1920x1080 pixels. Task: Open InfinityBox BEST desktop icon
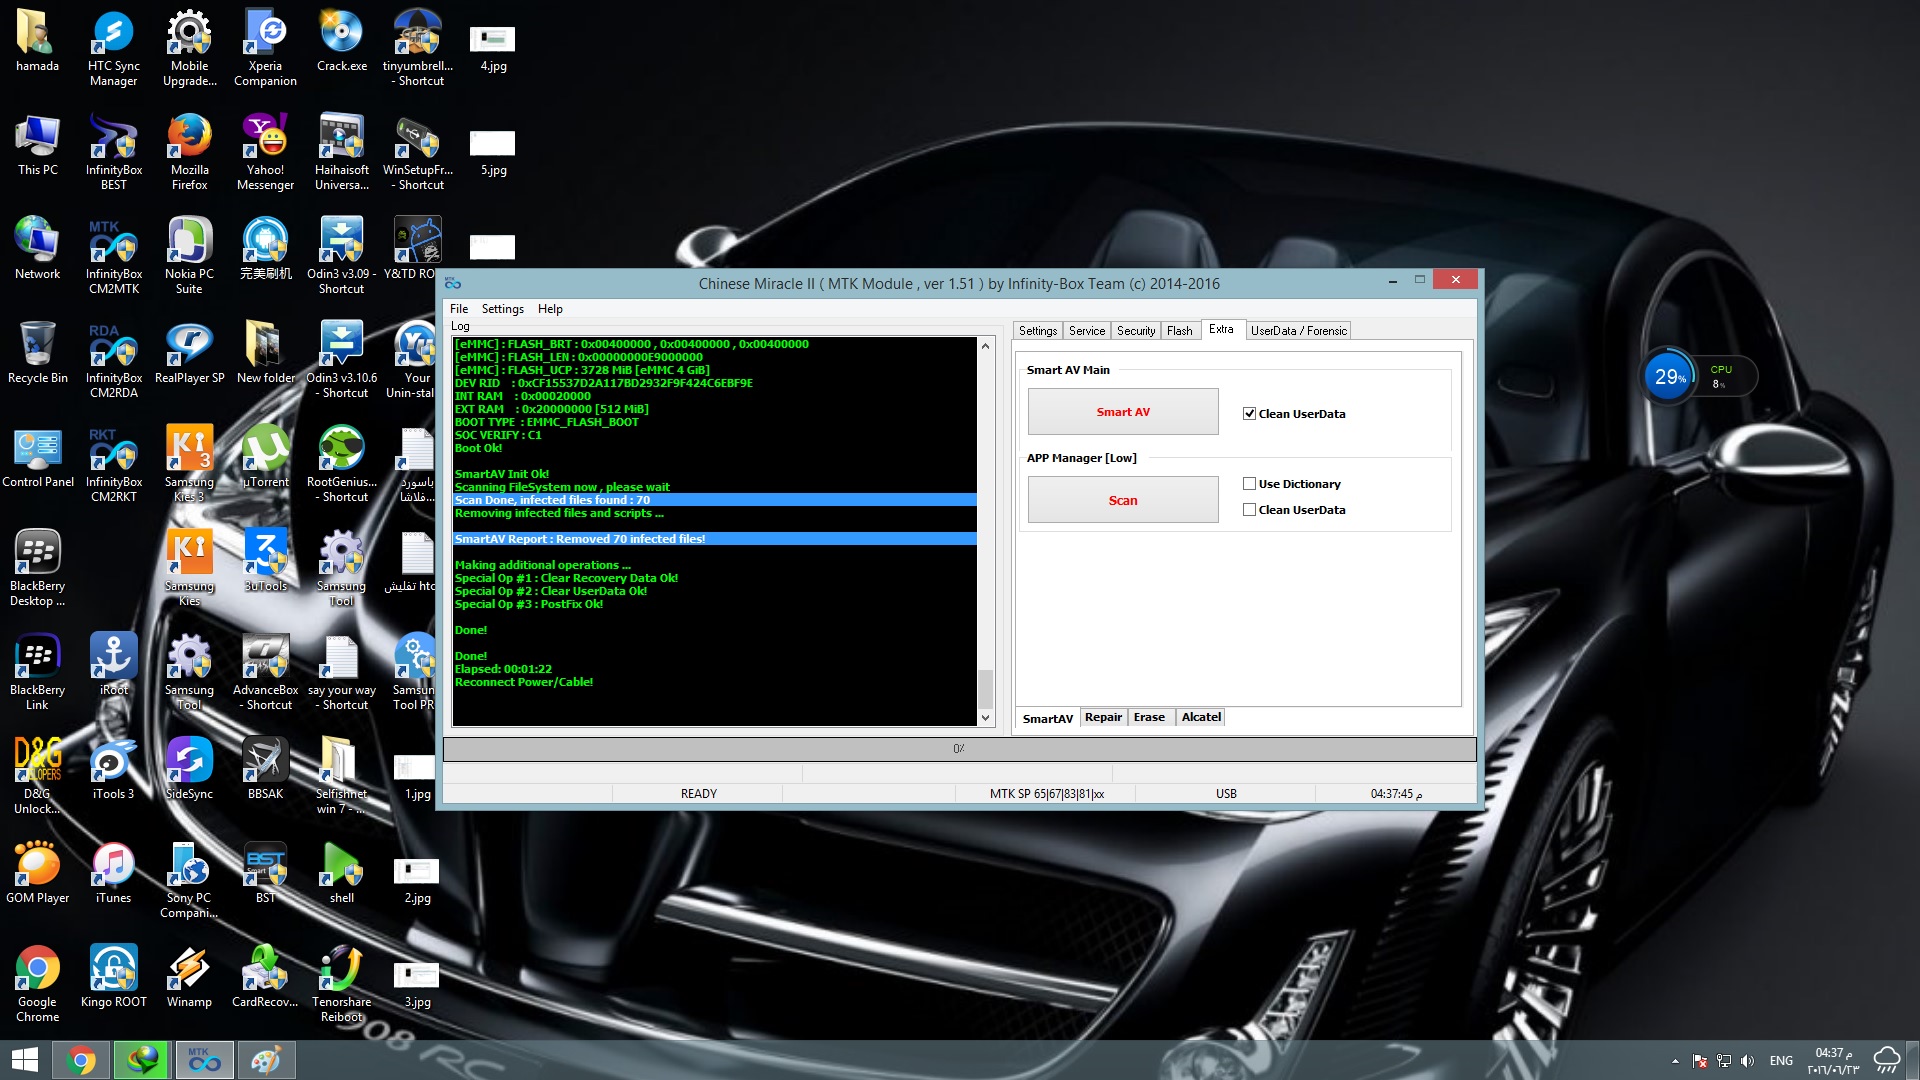[113, 151]
